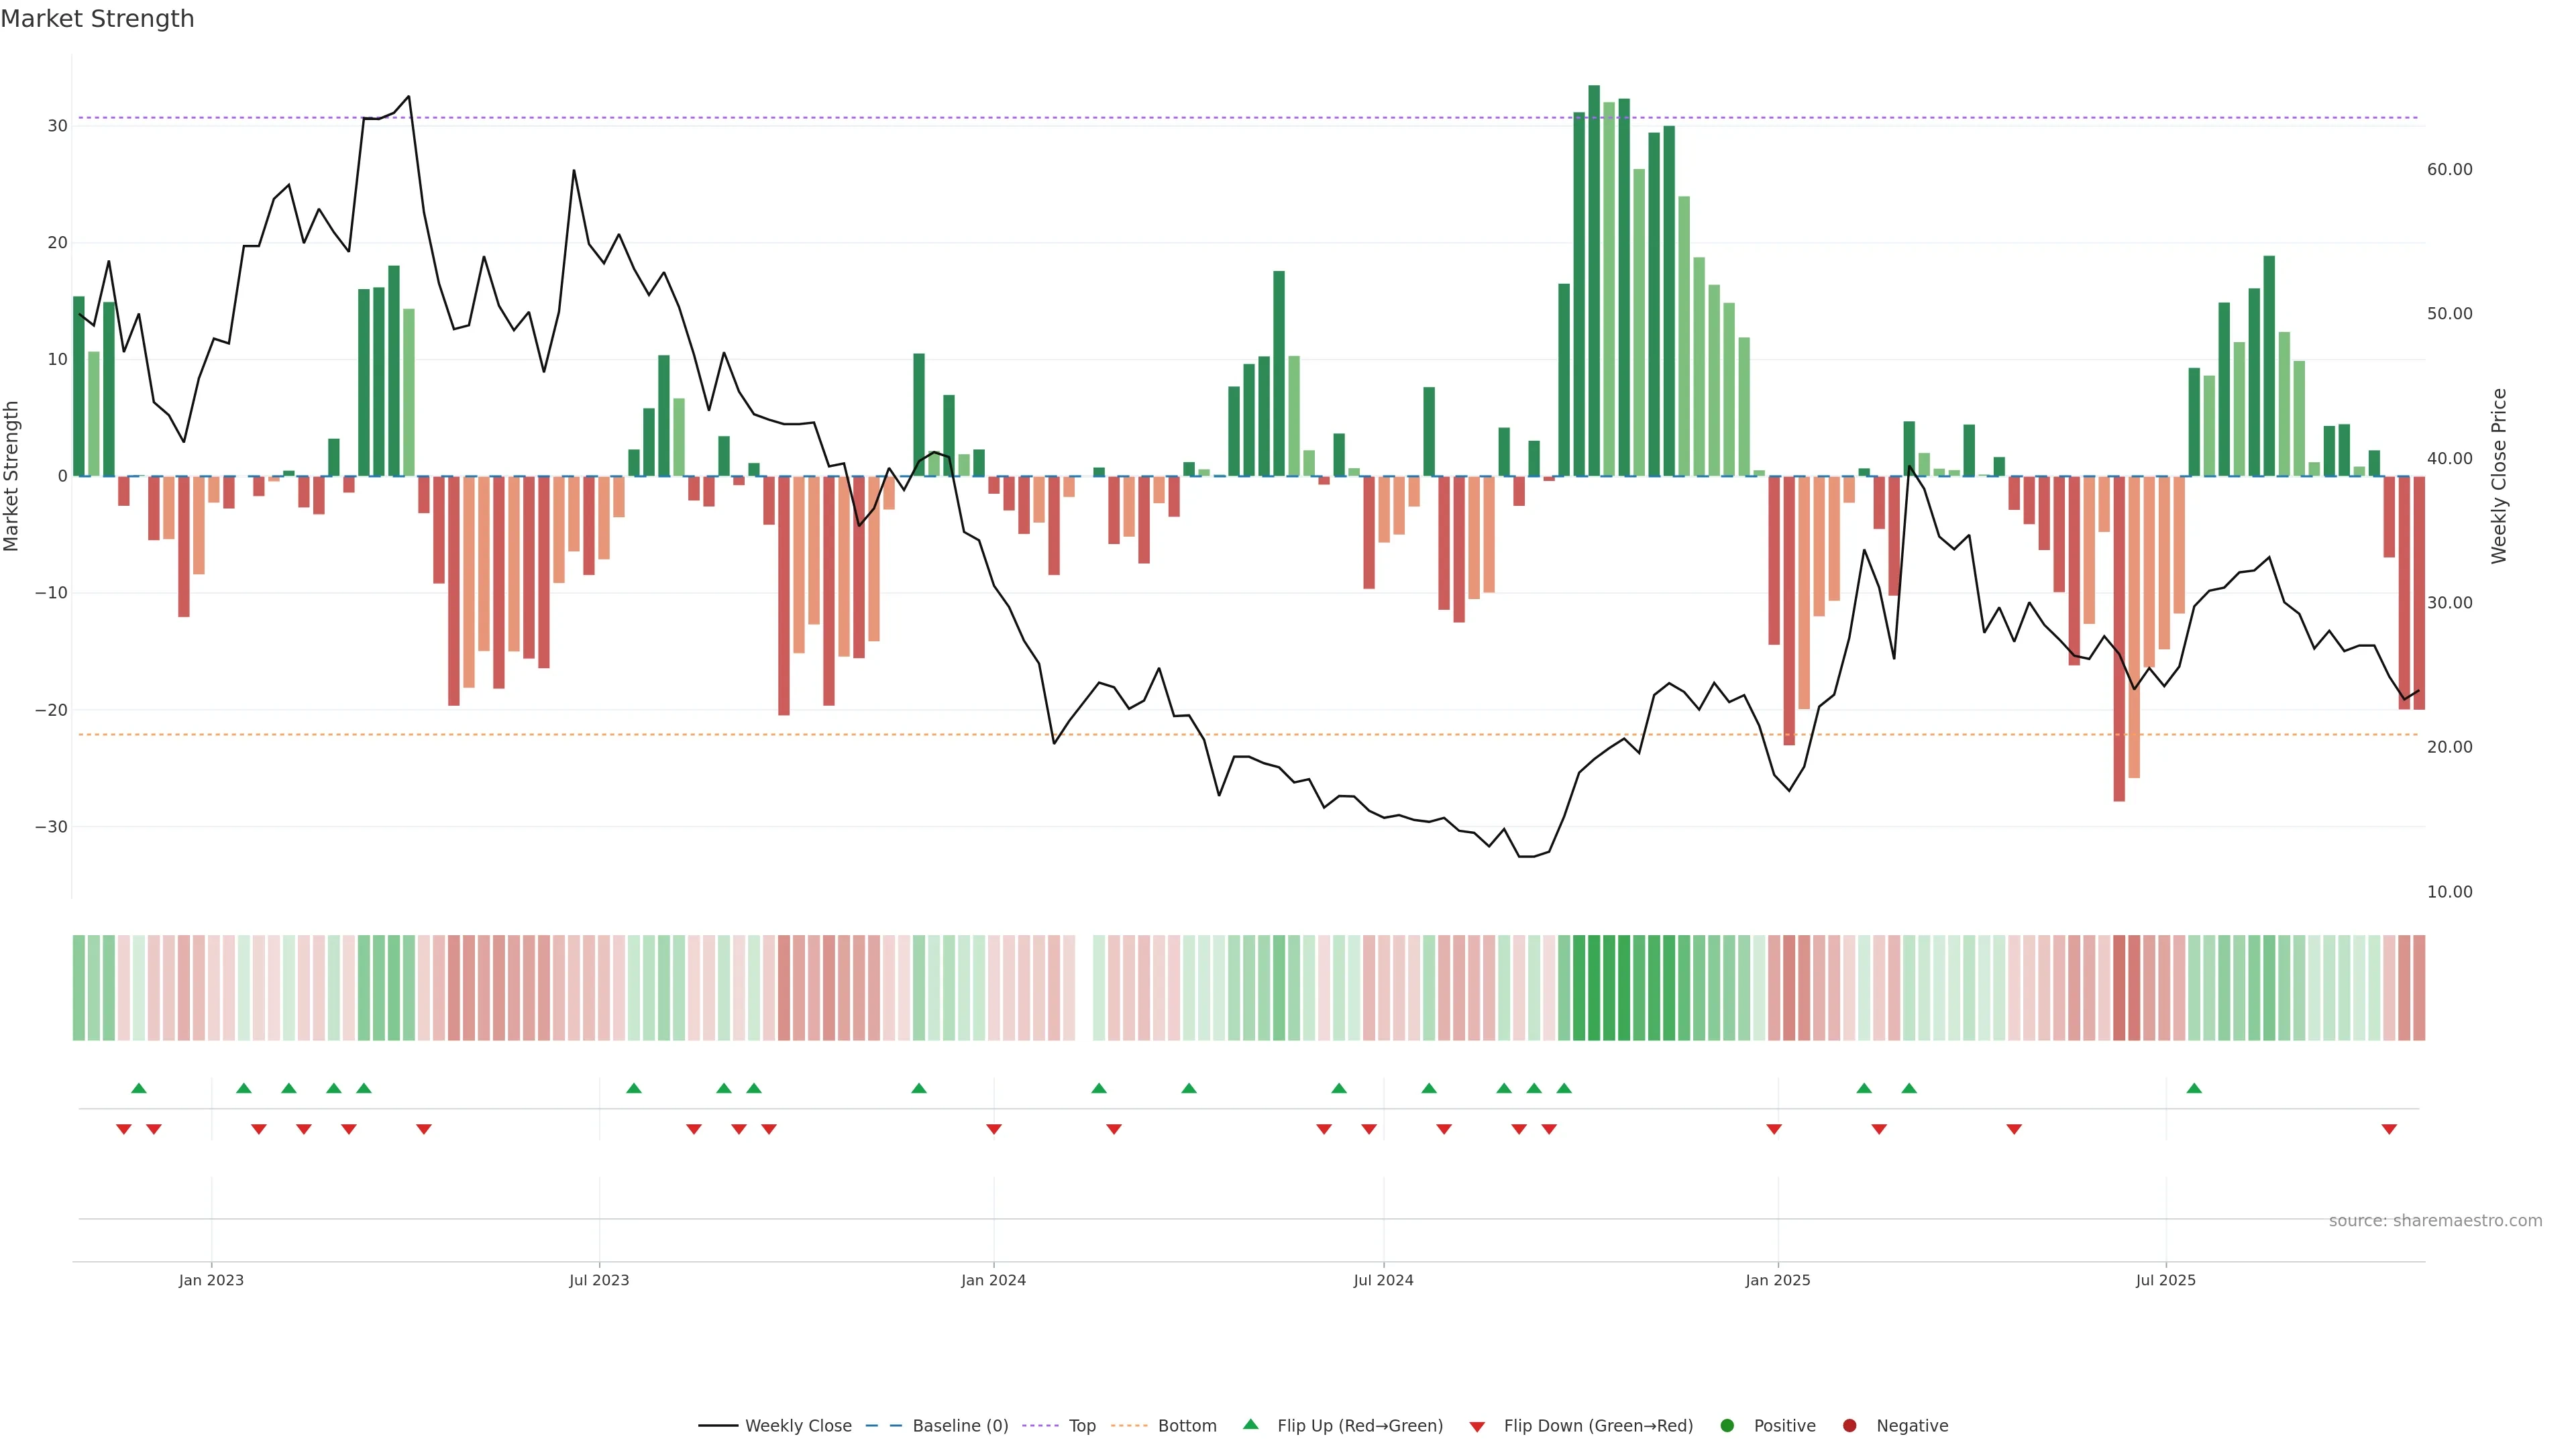
Task: Click the purple dotted Top legend line icon
Action: point(1040,1426)
